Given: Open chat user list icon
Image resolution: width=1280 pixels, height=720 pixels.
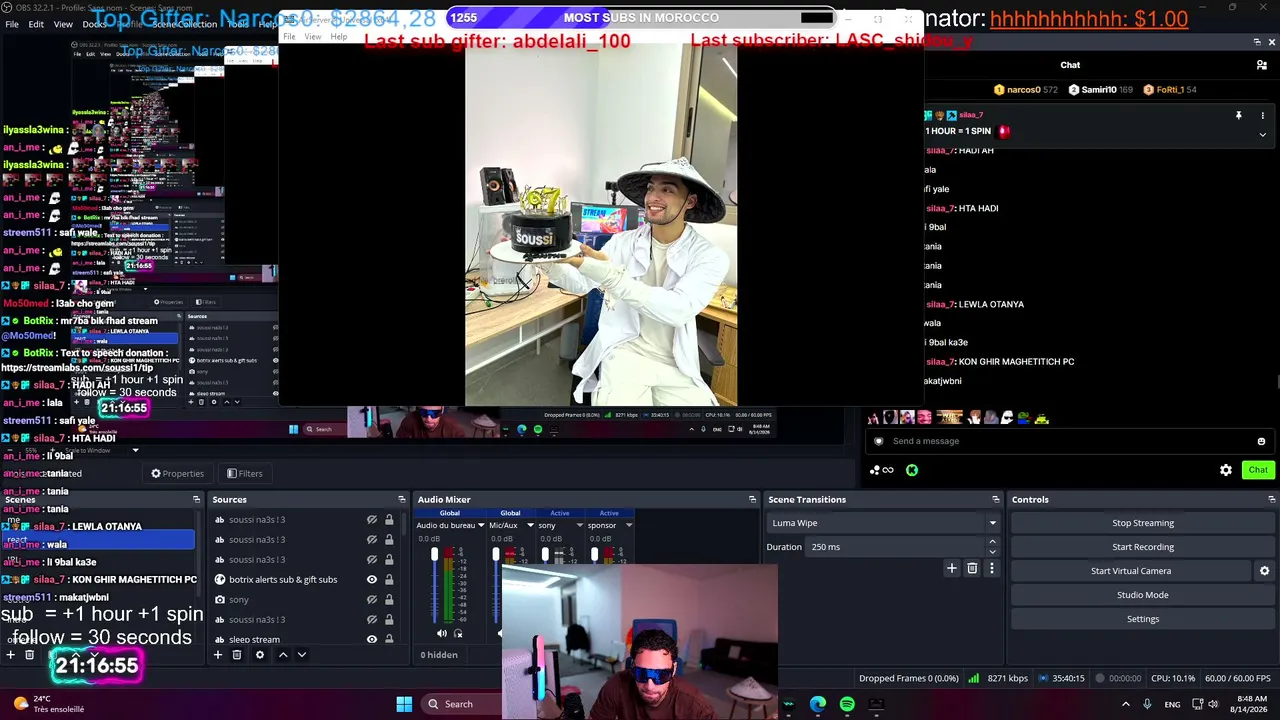Looking at the screenshot, I should tap(1262, 65).
